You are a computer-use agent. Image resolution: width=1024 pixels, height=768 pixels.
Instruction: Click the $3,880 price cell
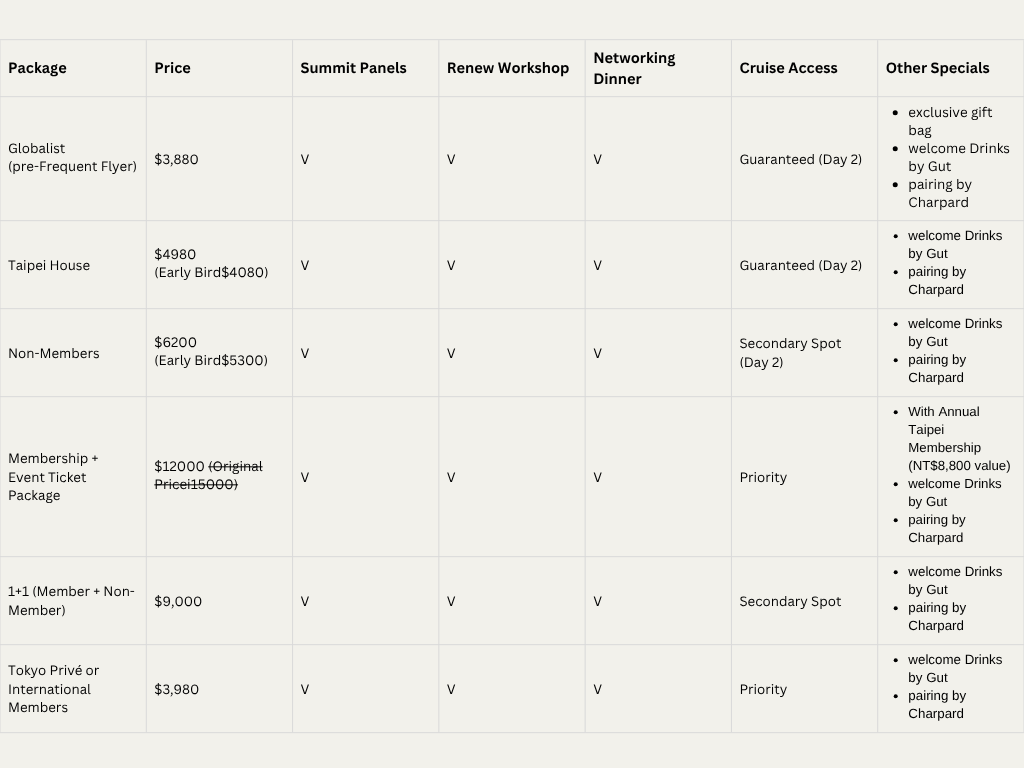[176, 159]
